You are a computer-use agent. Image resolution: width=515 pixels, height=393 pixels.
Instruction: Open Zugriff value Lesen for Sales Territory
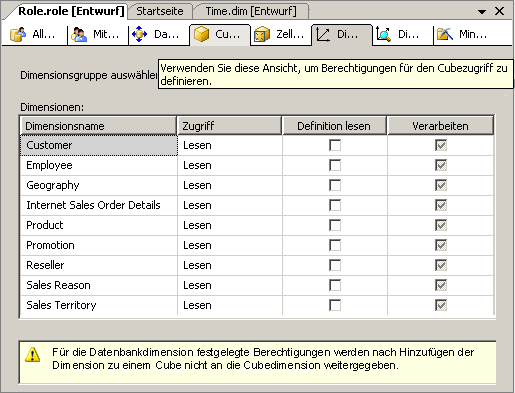[230, 305]
